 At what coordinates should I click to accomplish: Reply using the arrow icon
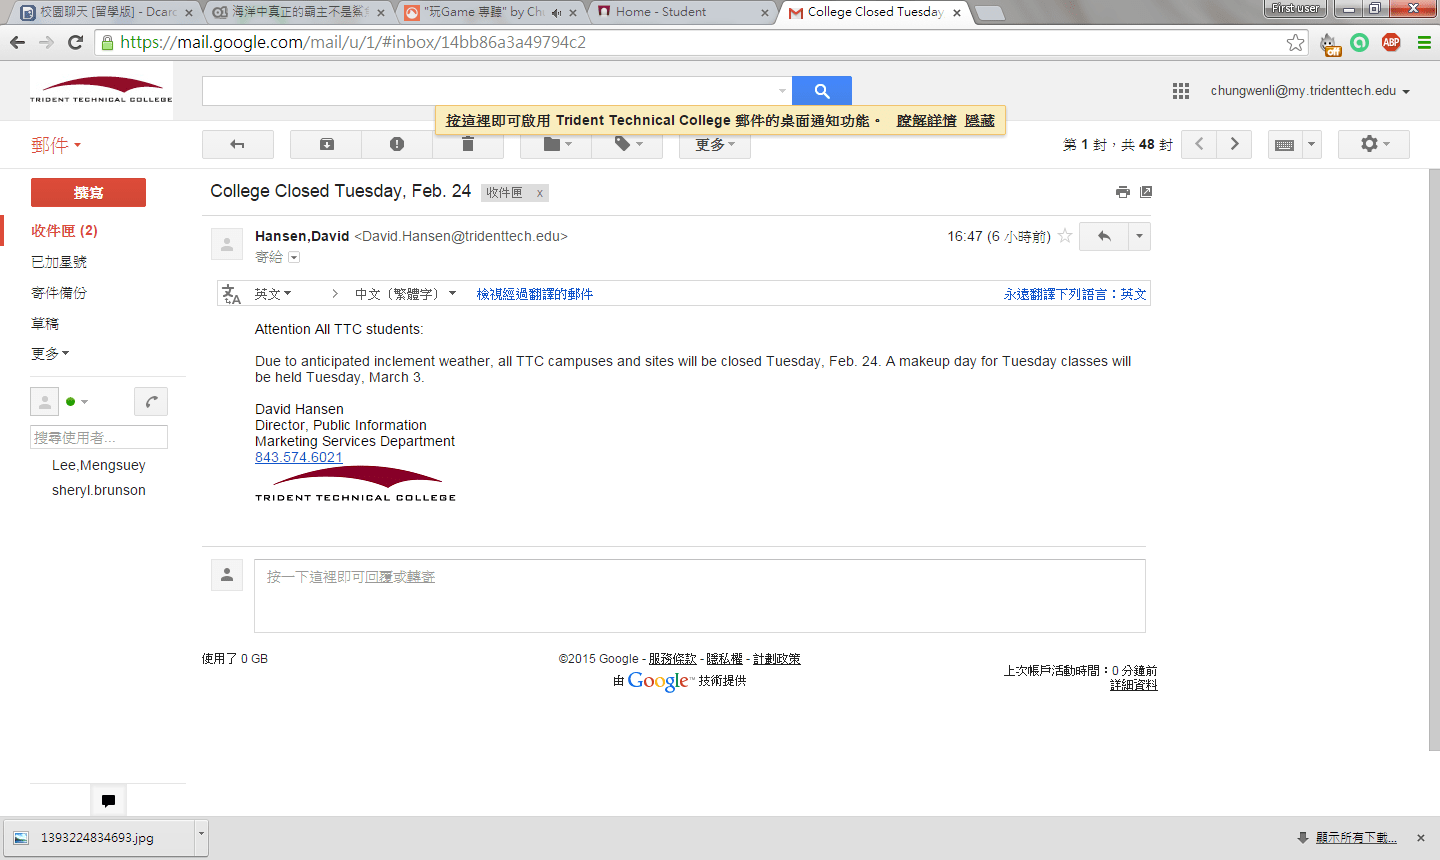pos(1104,236)
